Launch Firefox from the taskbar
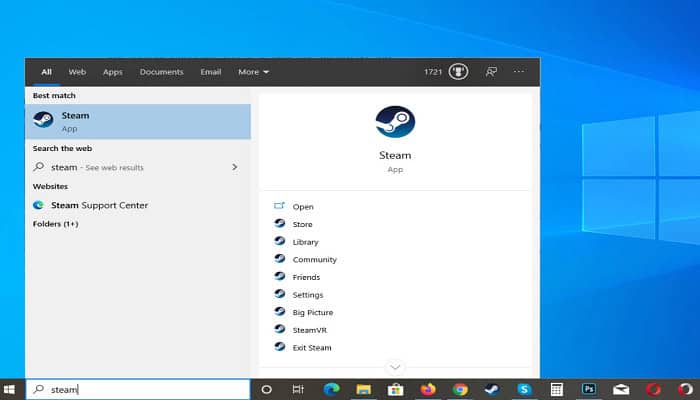700x400 pixels. coord(428,389)
